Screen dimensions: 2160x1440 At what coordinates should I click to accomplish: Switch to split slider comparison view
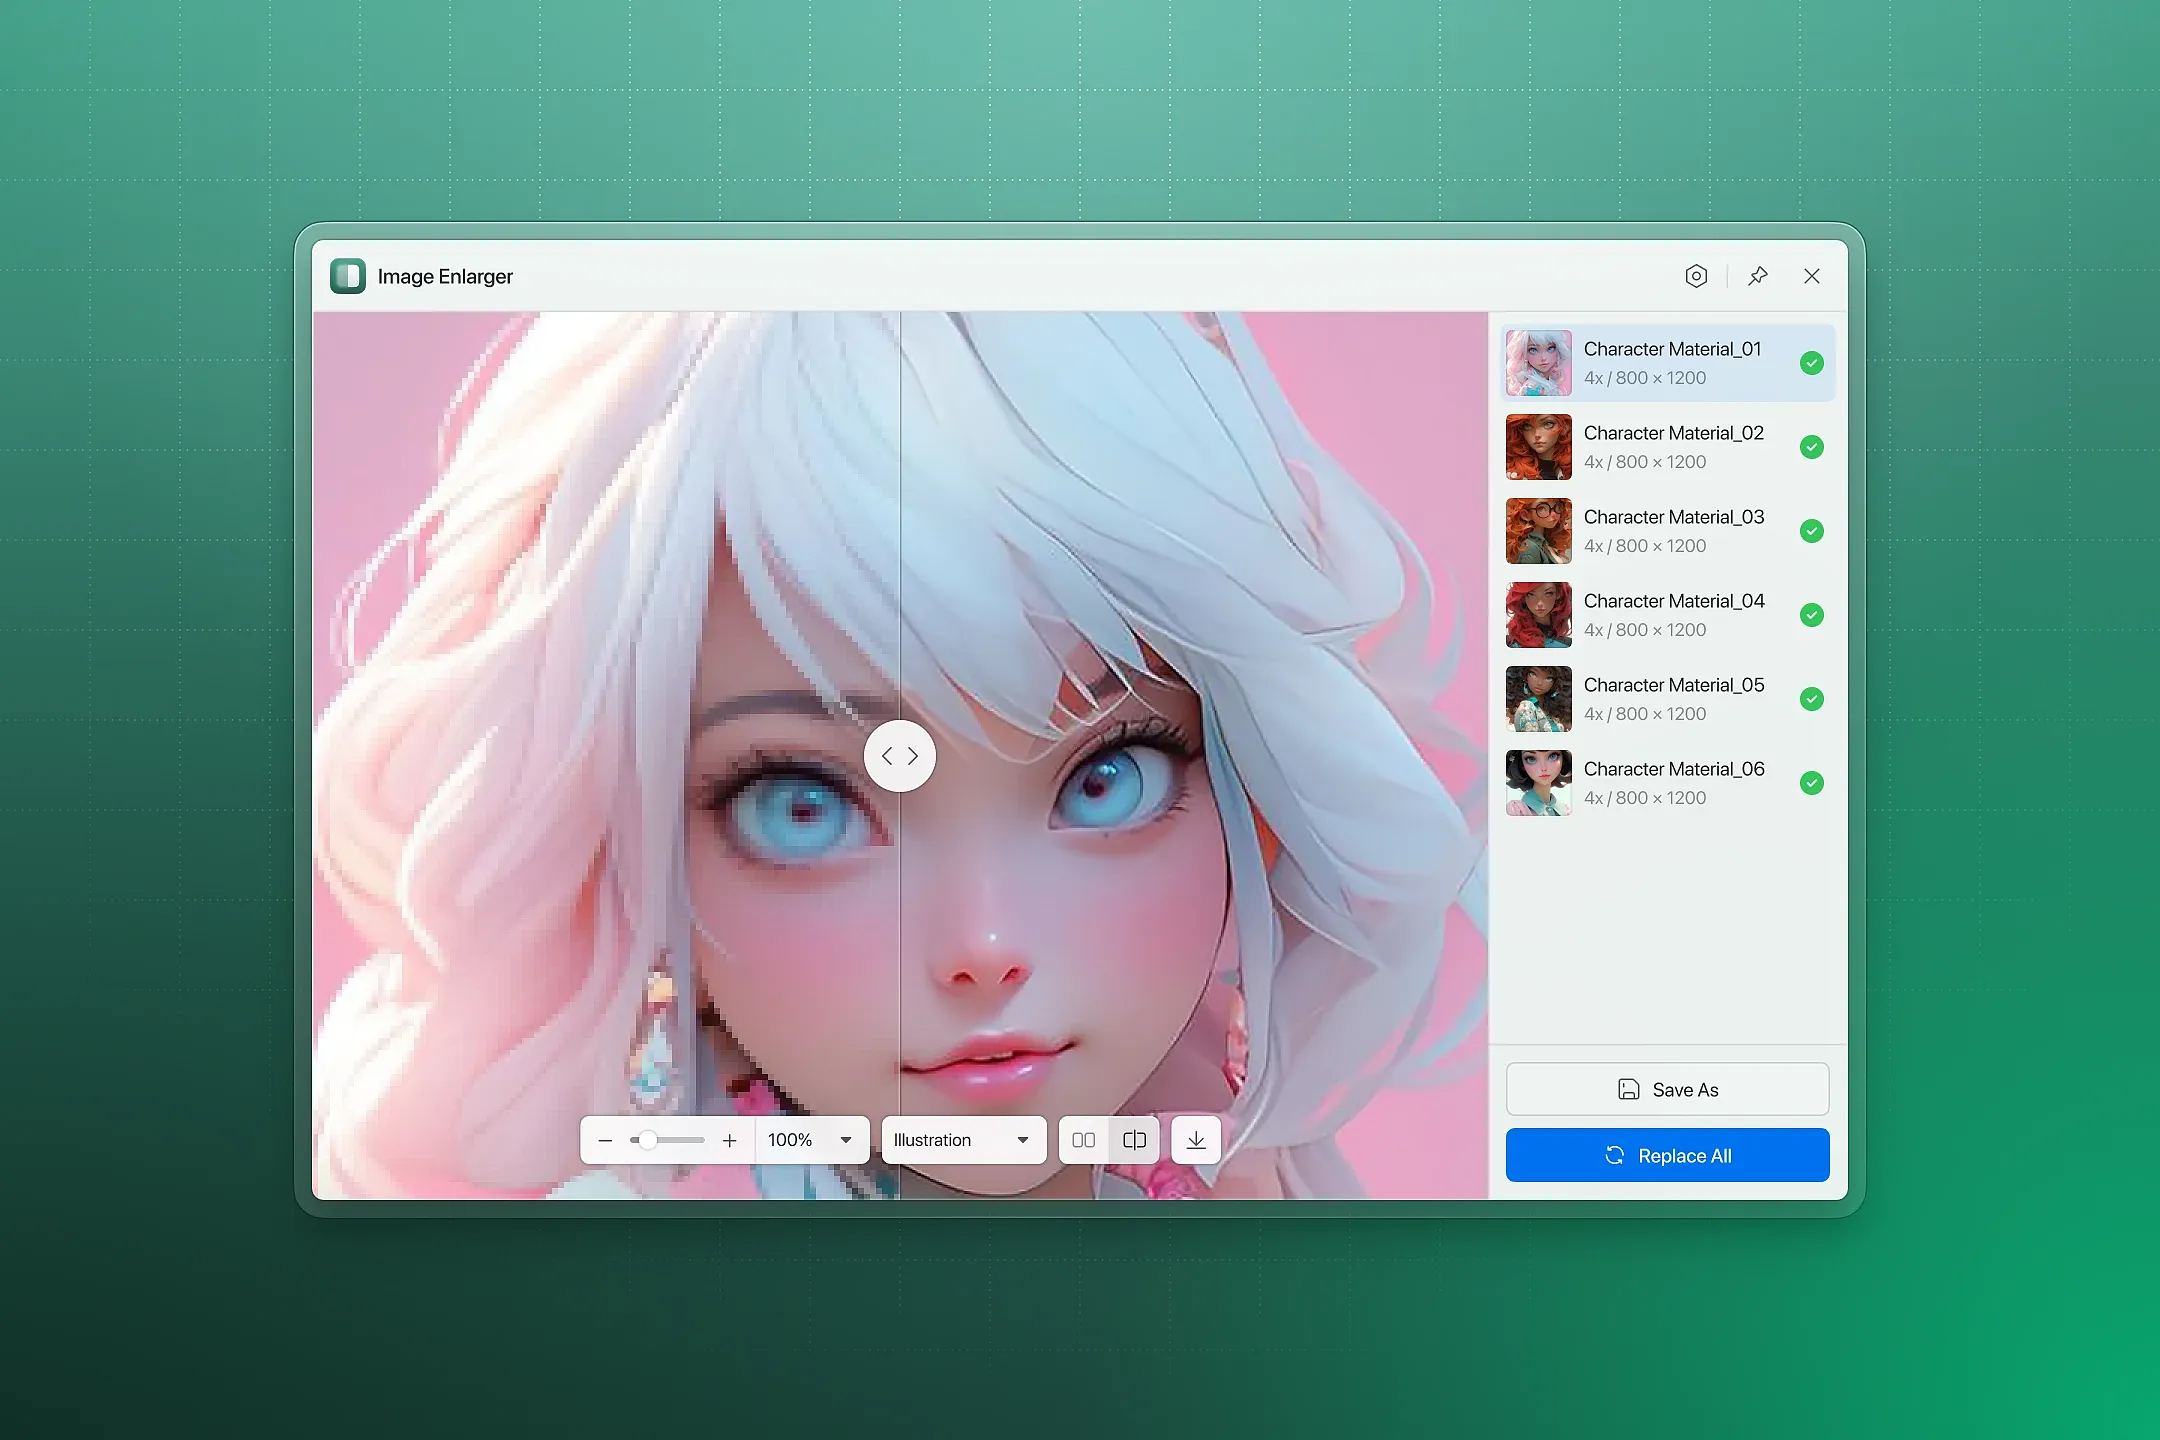(x=1134, y=1140)
